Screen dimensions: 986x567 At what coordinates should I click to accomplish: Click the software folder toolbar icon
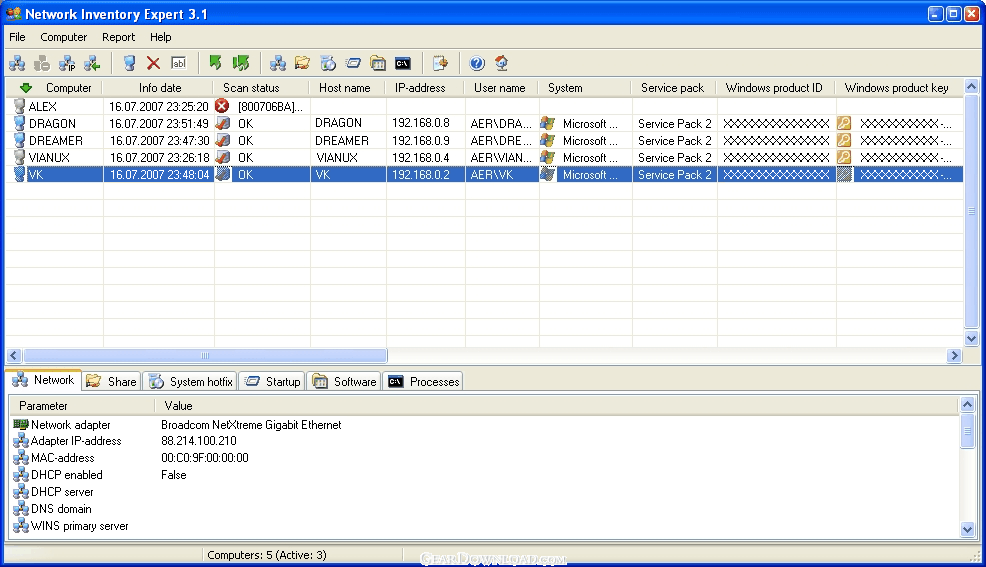[x=378, y=63]
